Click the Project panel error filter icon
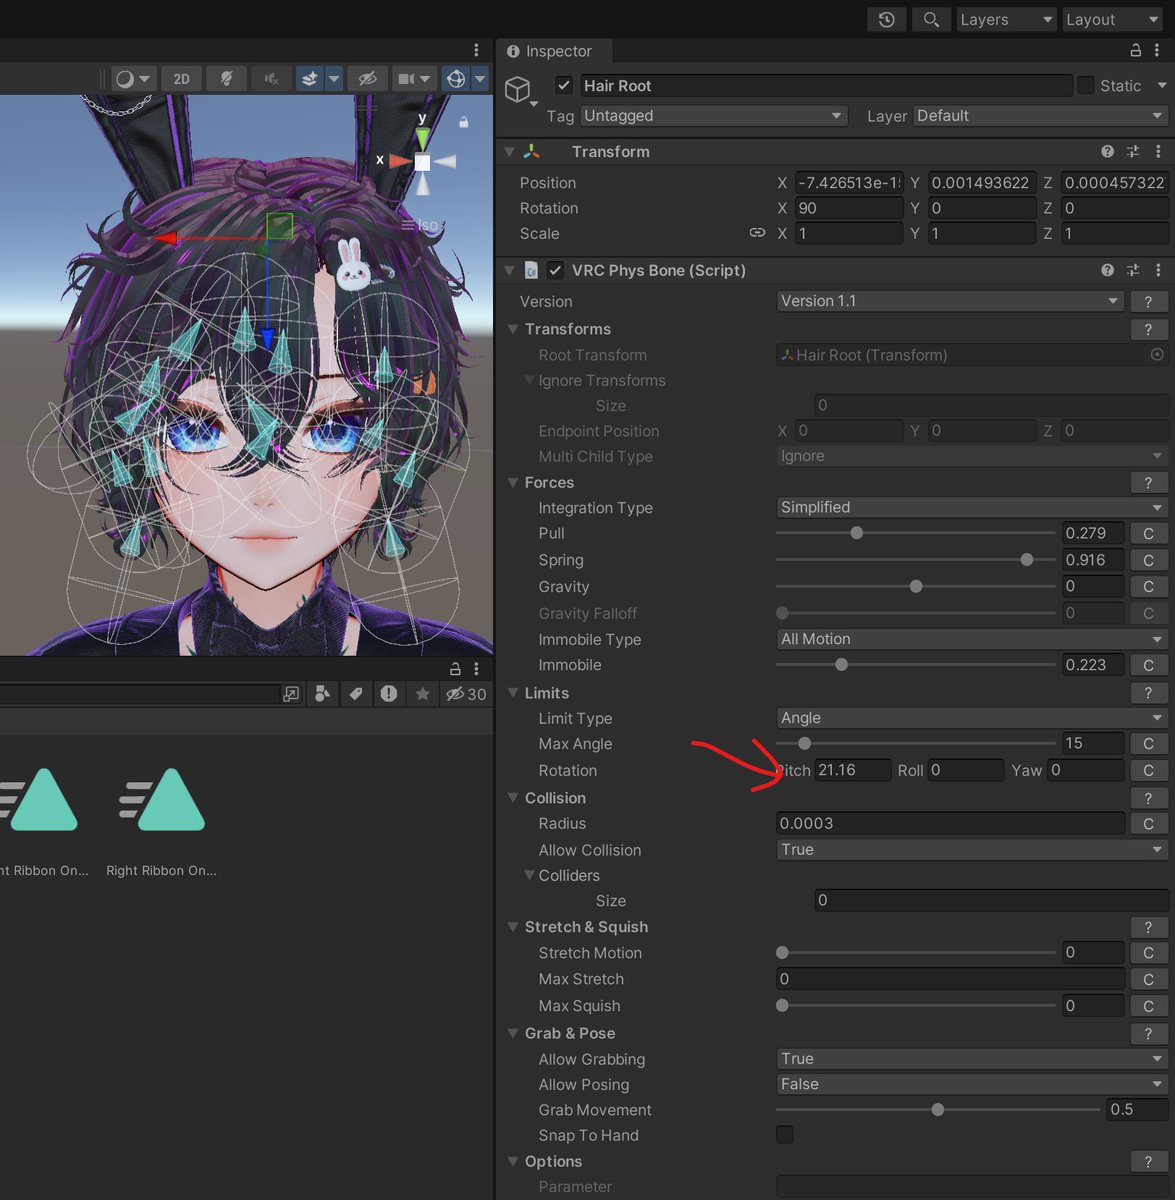The width and height of the screenshot is (1175, 1200). [389, 694]
